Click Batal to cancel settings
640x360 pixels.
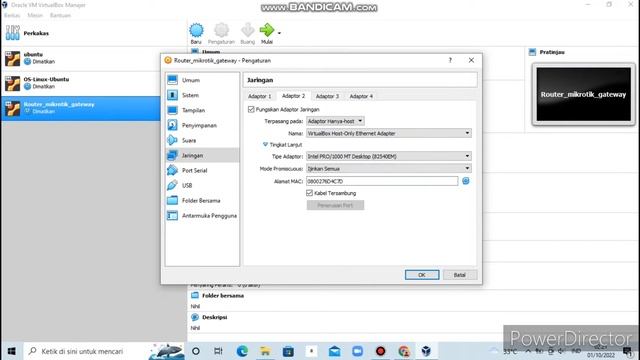460,275
